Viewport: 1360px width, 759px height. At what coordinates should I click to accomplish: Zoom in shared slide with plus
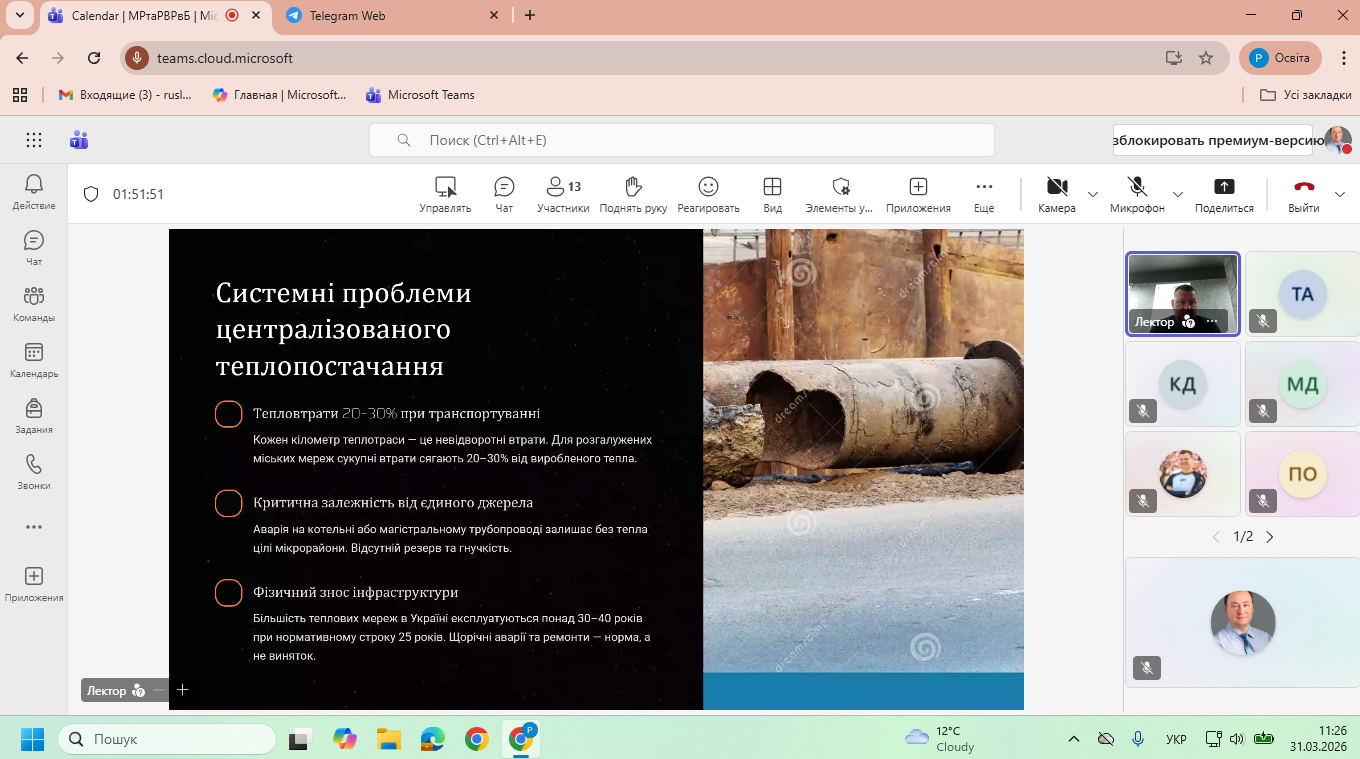point(183,690)
